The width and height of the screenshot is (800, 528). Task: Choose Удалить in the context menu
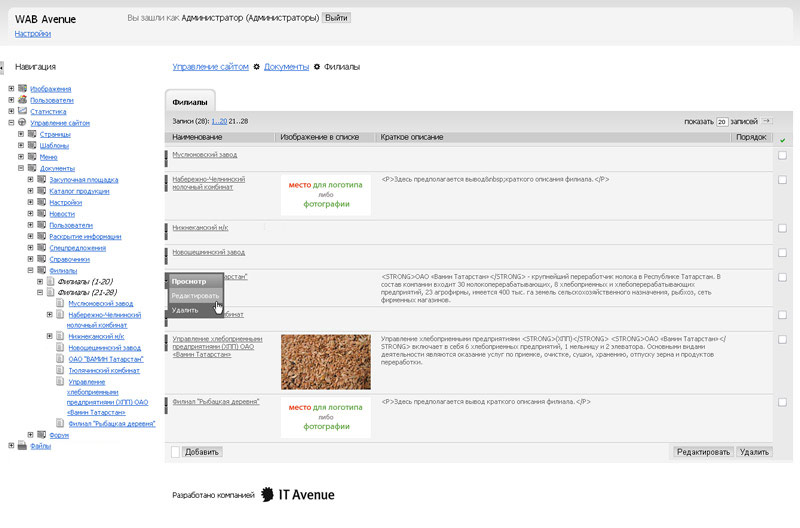pos(185,310)
